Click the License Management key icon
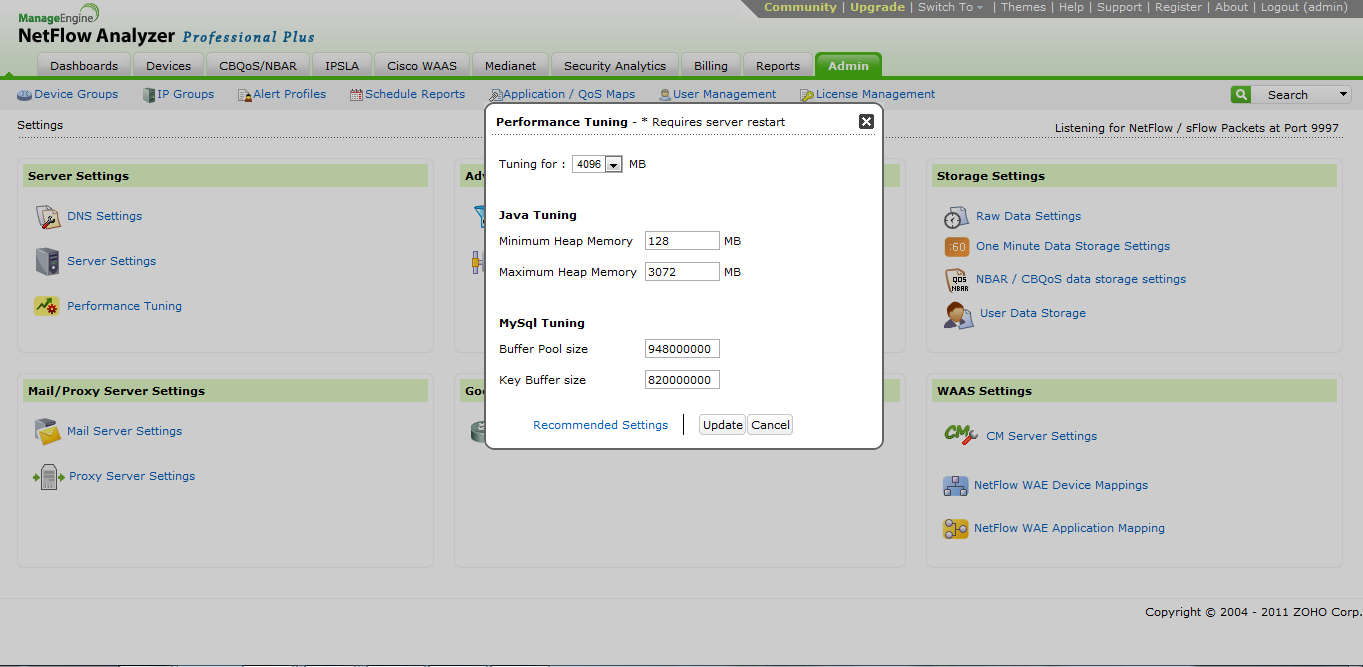This screenshot has width=1363, height=667. coord(807,95)
